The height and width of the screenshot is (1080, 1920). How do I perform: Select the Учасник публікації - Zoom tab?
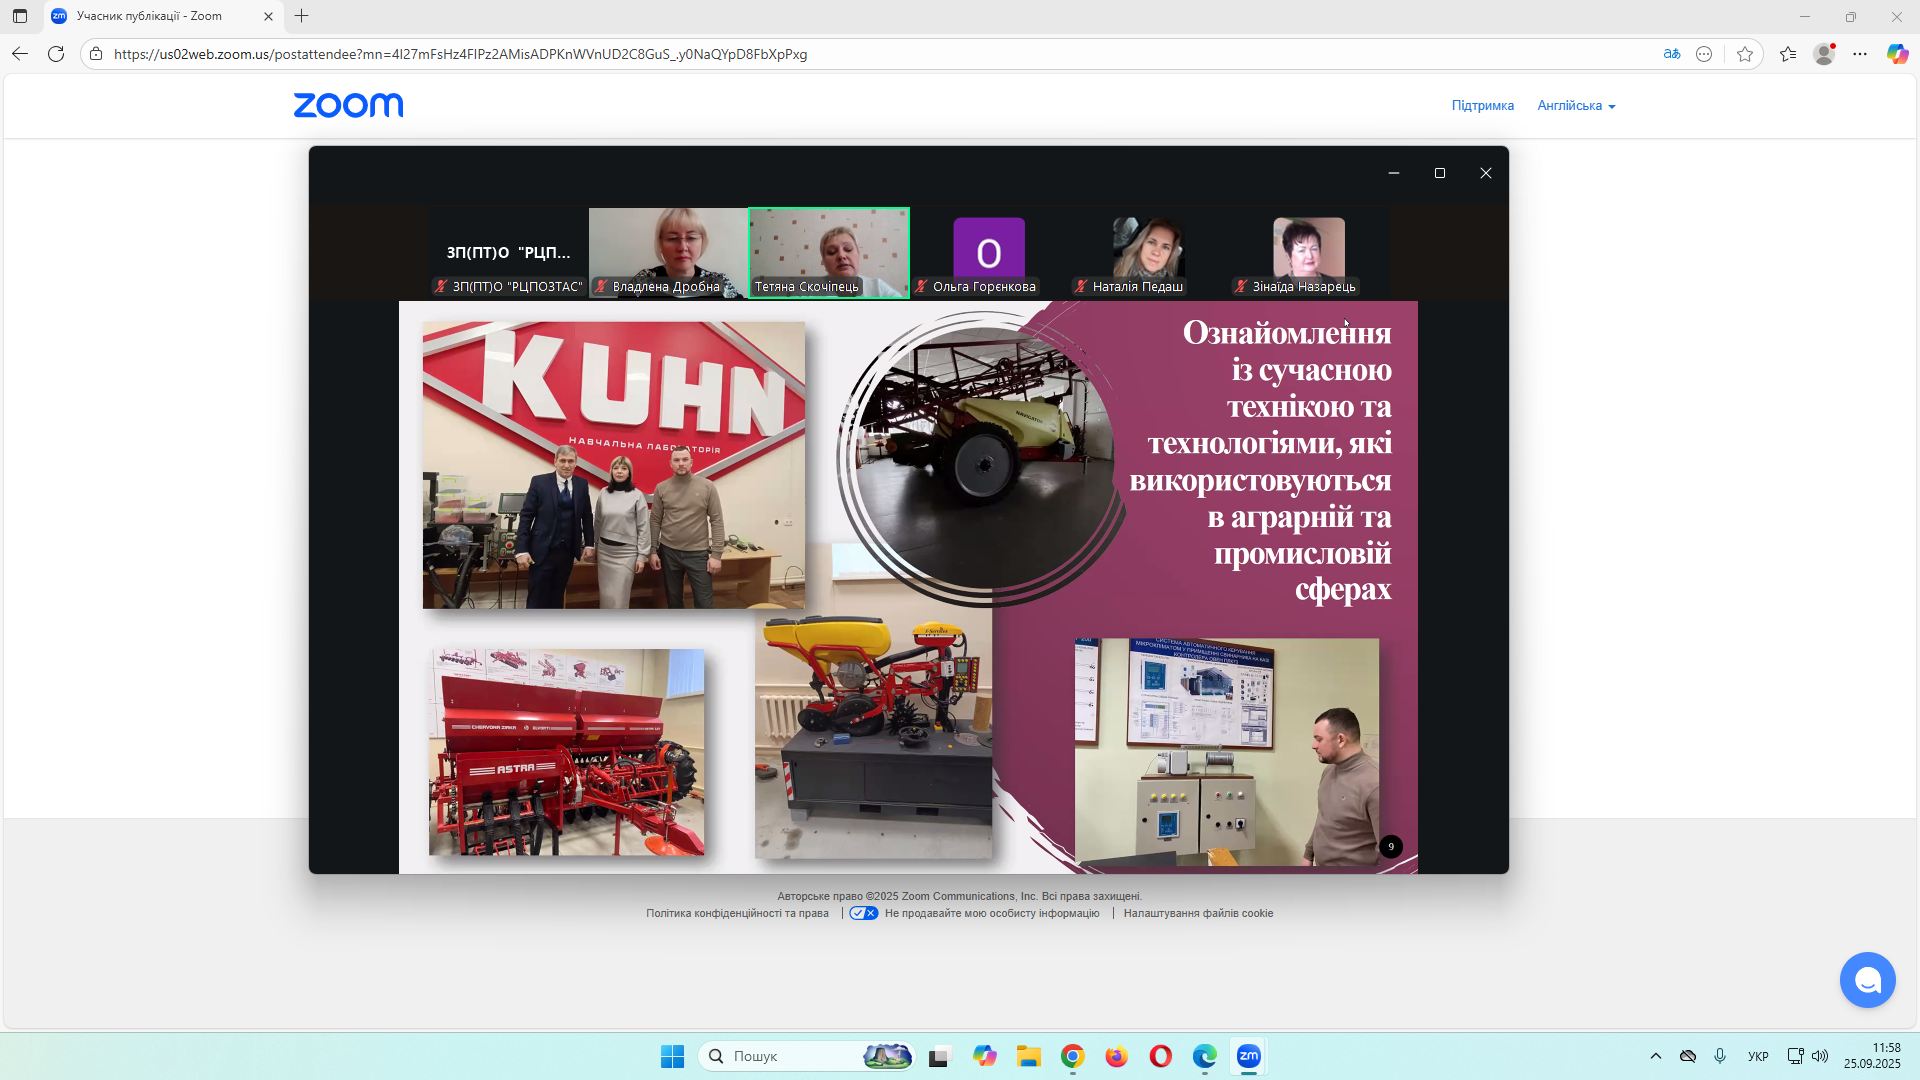pyautogui.click(x=150, y=16)
